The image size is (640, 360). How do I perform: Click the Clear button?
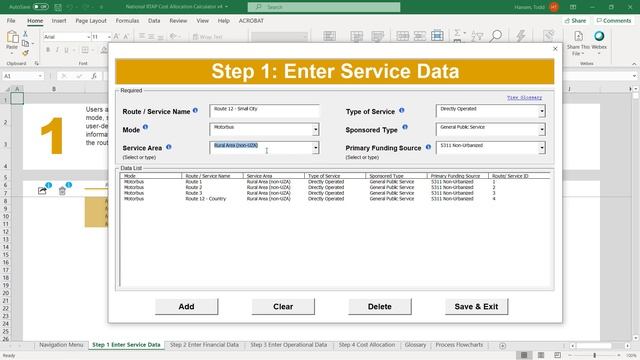pyautogui.click(x=283, y=307)
